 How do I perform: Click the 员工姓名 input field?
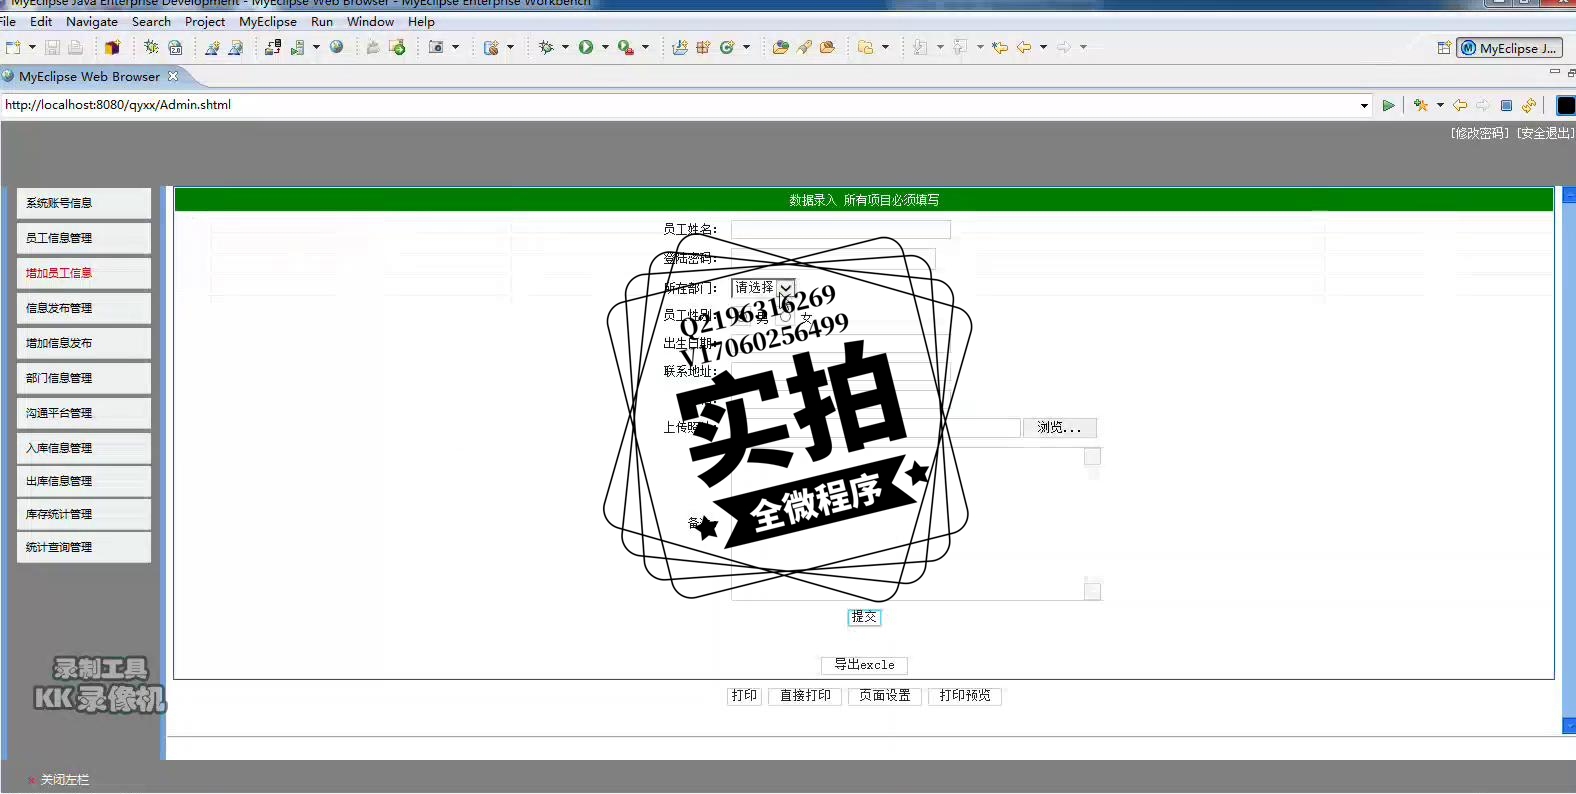point(840,229)
